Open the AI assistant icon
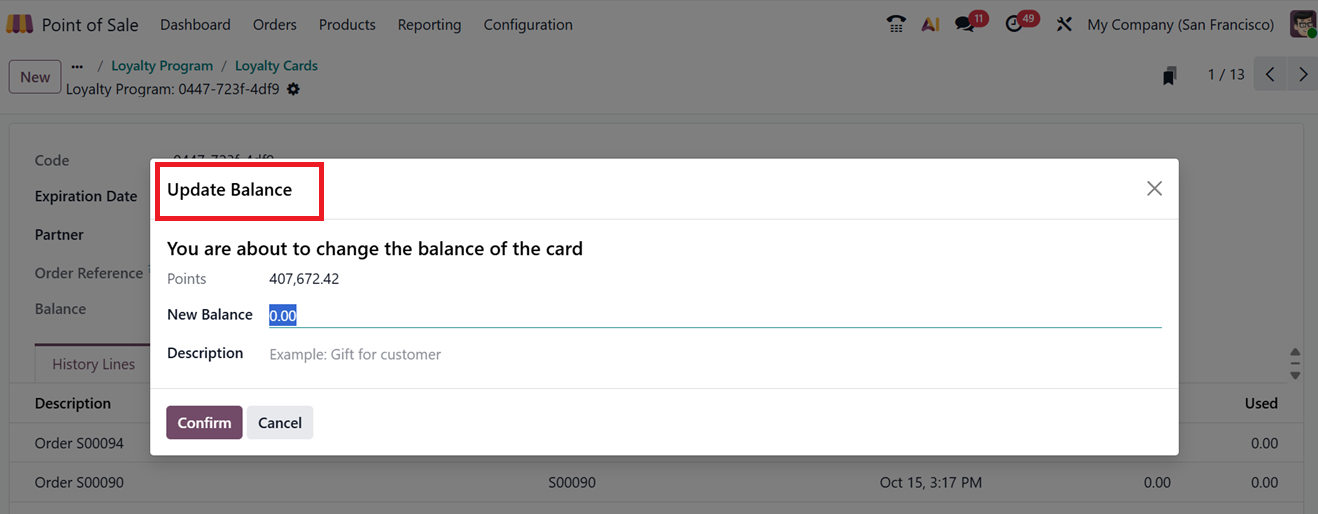Screen dimensions: 1318x514 (x=930, y=24)
